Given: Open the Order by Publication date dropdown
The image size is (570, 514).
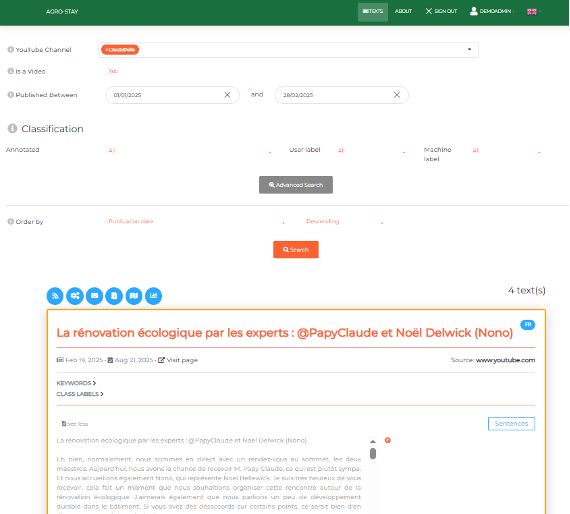Looking at the screenshot, I should (x=197, y=221).
